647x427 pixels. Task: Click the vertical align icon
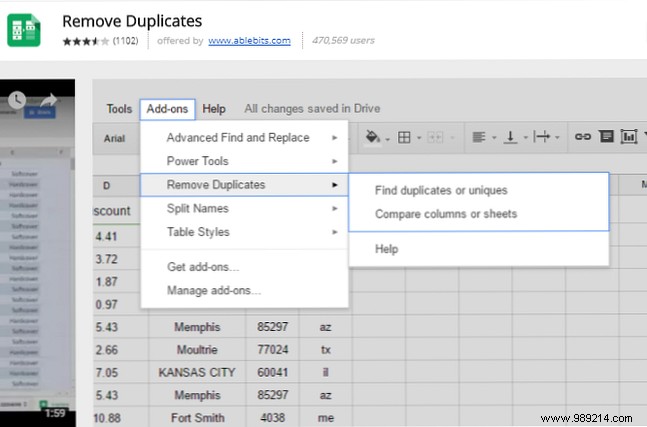point(510,137)
